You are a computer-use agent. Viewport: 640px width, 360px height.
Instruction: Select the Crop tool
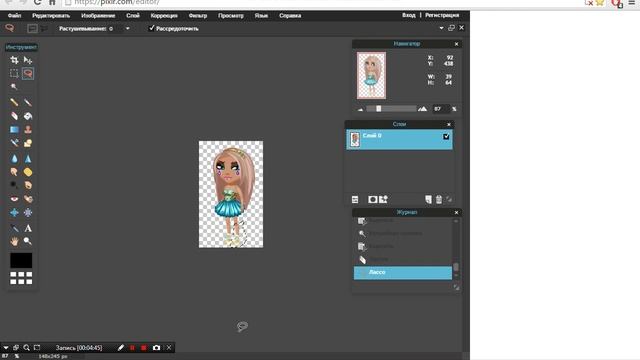14,60
